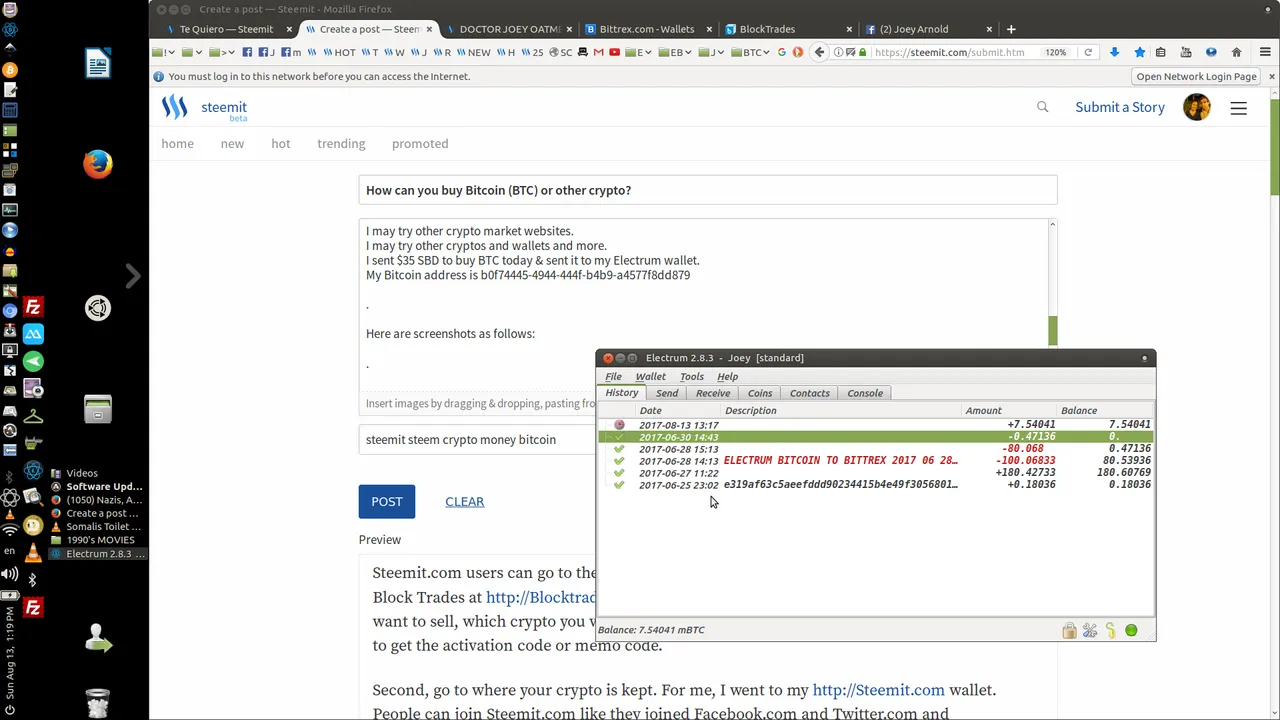The image size is (1280, 720).
Task: Click Submit a Story link
Action: click(1120, 107)
